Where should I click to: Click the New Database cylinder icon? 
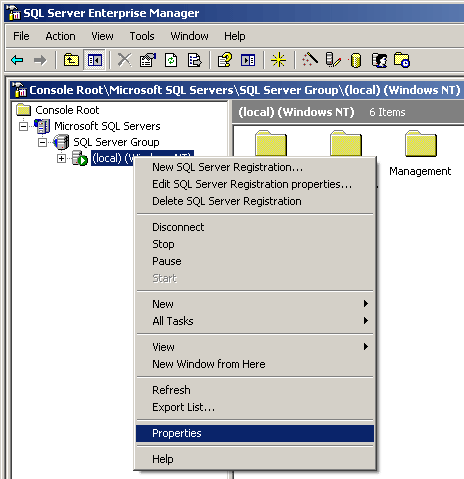pos(355,61)
